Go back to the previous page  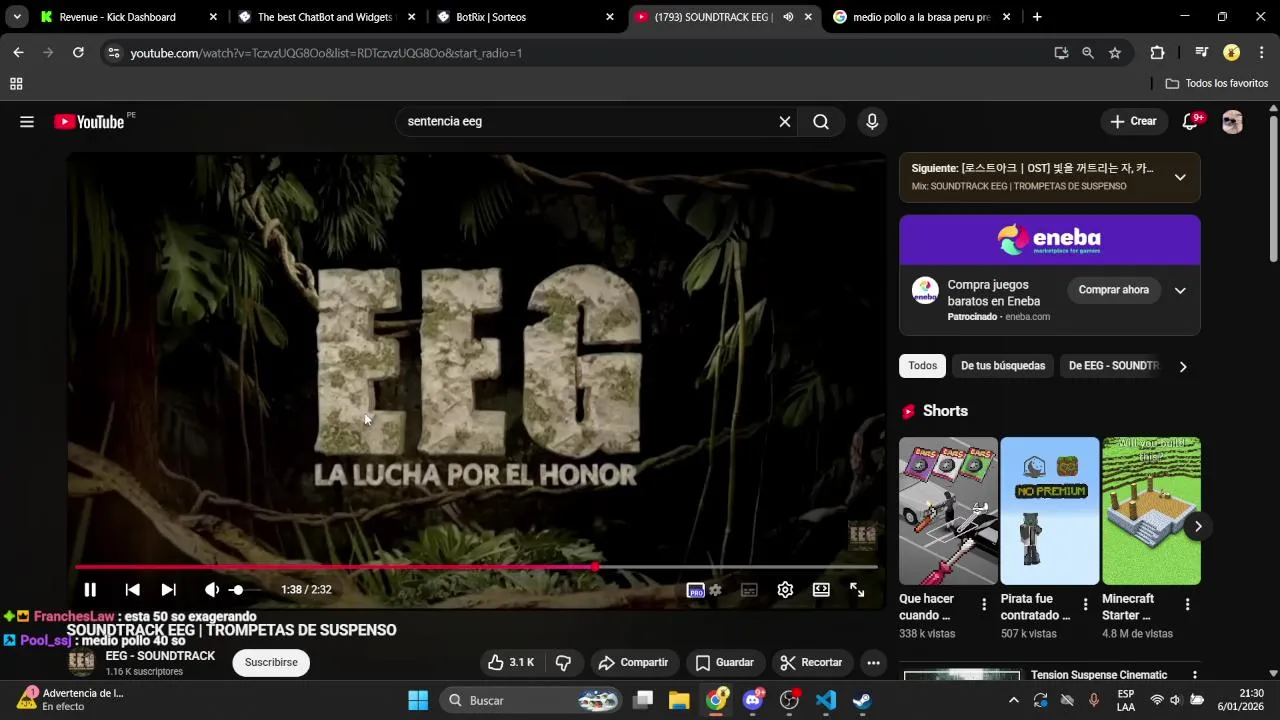click(x=18, y=53)
